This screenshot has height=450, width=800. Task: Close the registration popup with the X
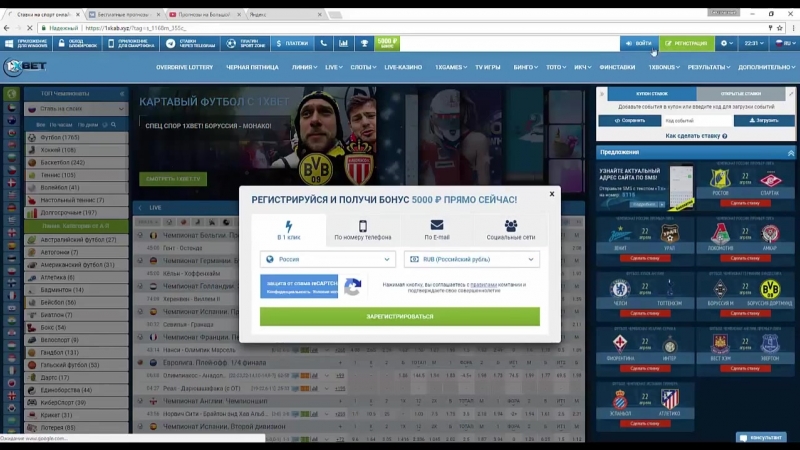pos(552,194)
